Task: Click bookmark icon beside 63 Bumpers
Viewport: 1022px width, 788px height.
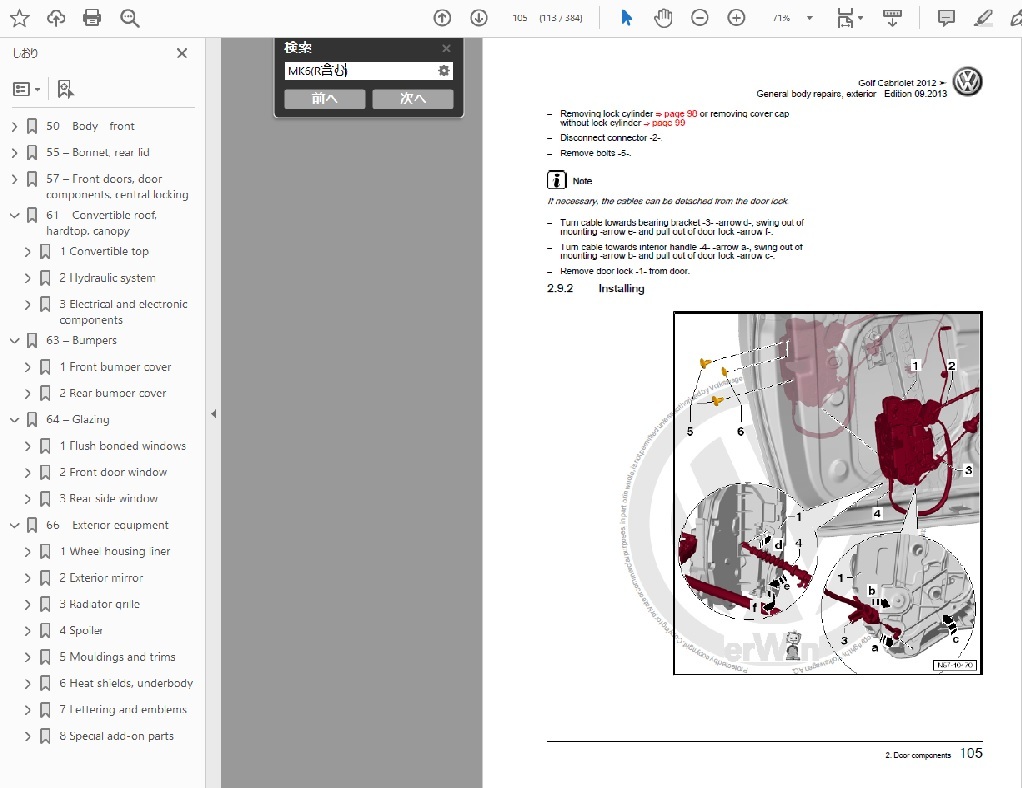Action: [x=31, y=340]
